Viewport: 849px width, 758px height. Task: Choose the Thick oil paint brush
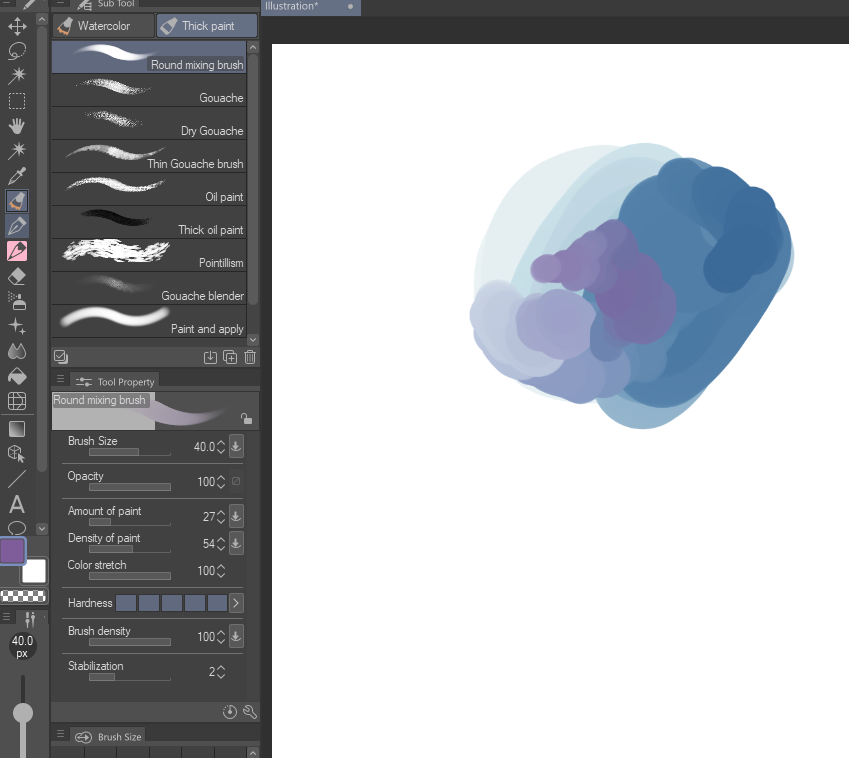click(149, 223)
